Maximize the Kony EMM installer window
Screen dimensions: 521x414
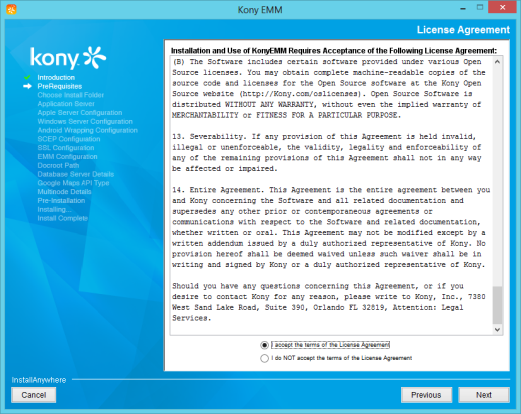480,7
